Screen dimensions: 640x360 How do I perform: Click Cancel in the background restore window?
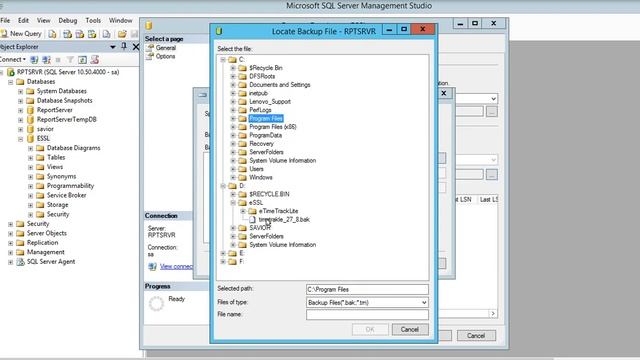coord(476,336)
